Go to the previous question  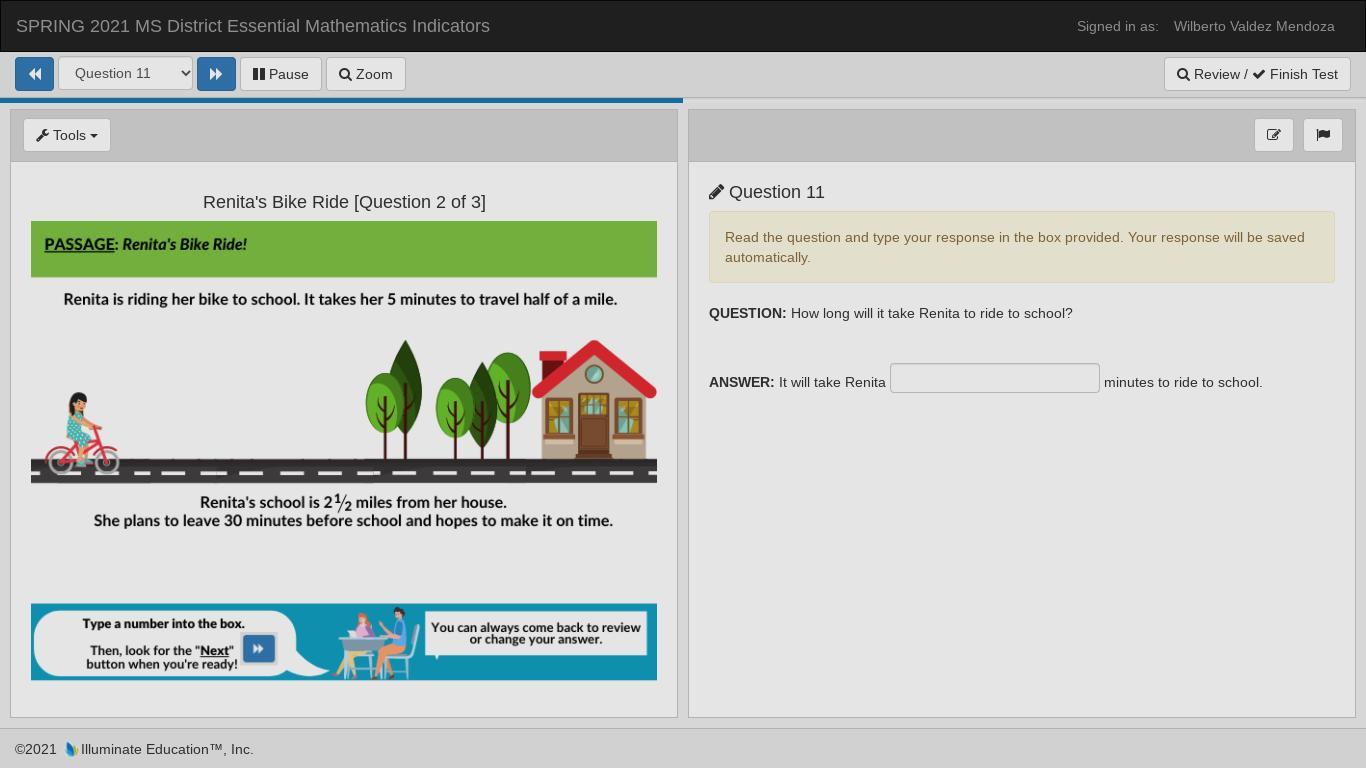pyautogui.click(x=34, y=74)
